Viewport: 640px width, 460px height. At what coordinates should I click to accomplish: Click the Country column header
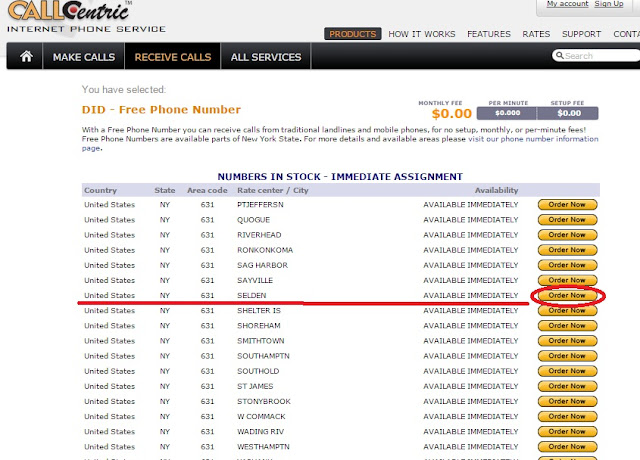(x=100, y=190)
